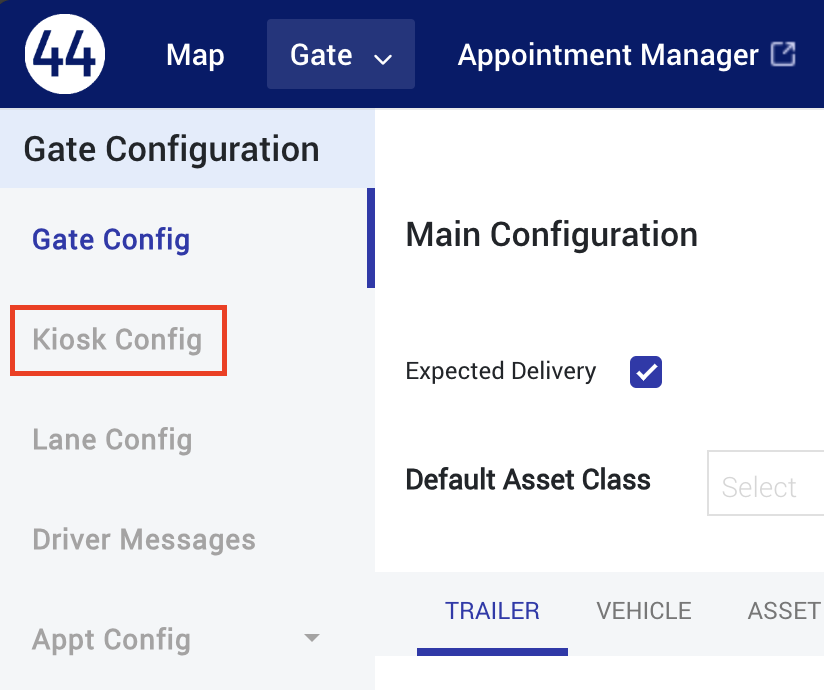Click the project44 logo icon
The height and width of the screenshot is (690, 824).
pos(64,54)
